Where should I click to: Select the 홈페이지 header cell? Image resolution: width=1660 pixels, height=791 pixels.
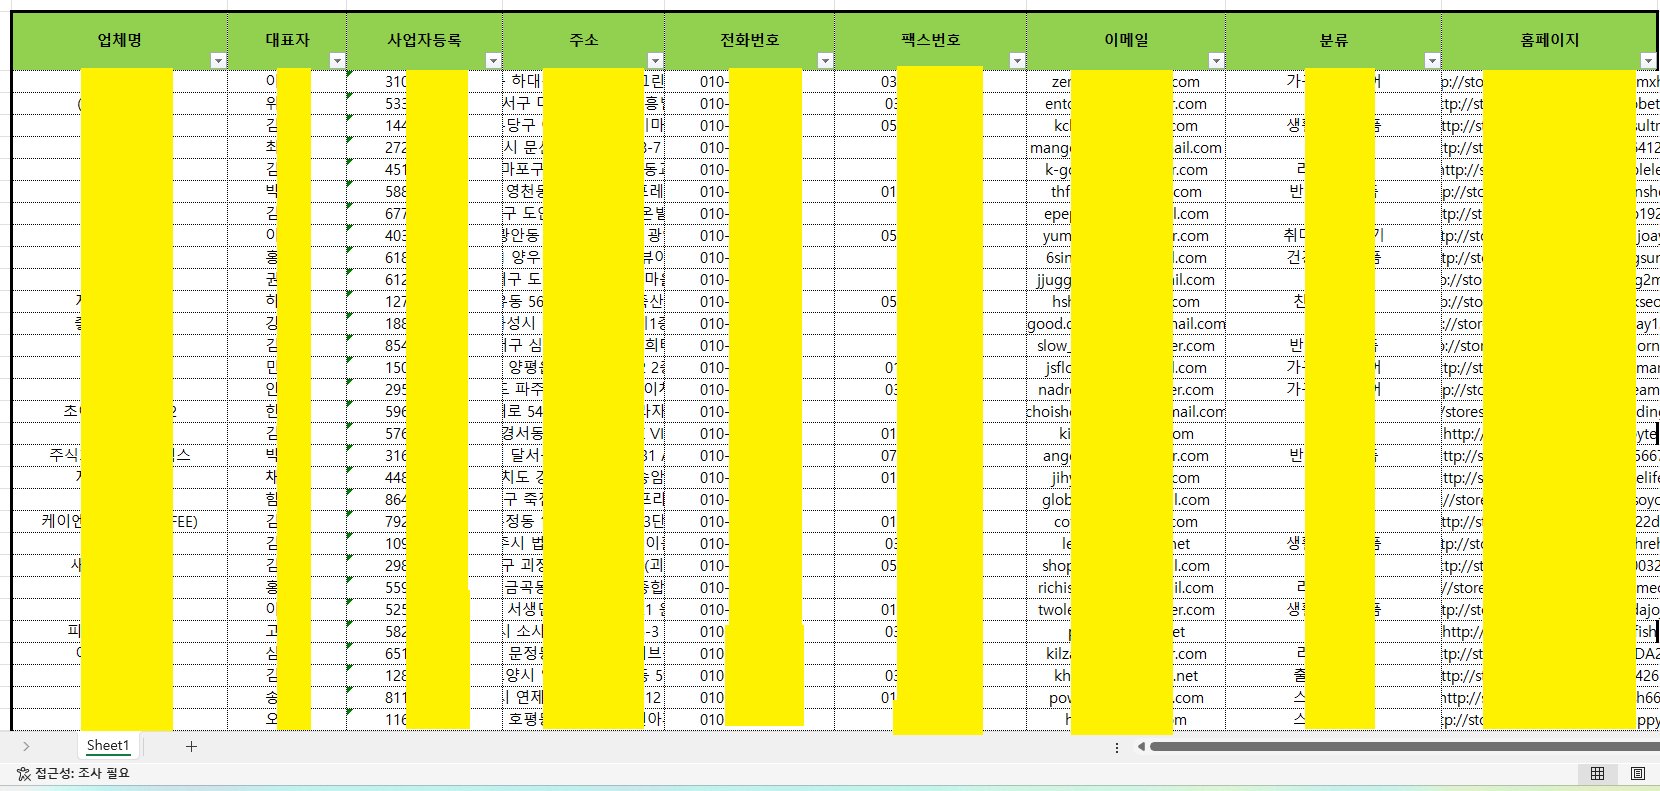point(1550,41)
